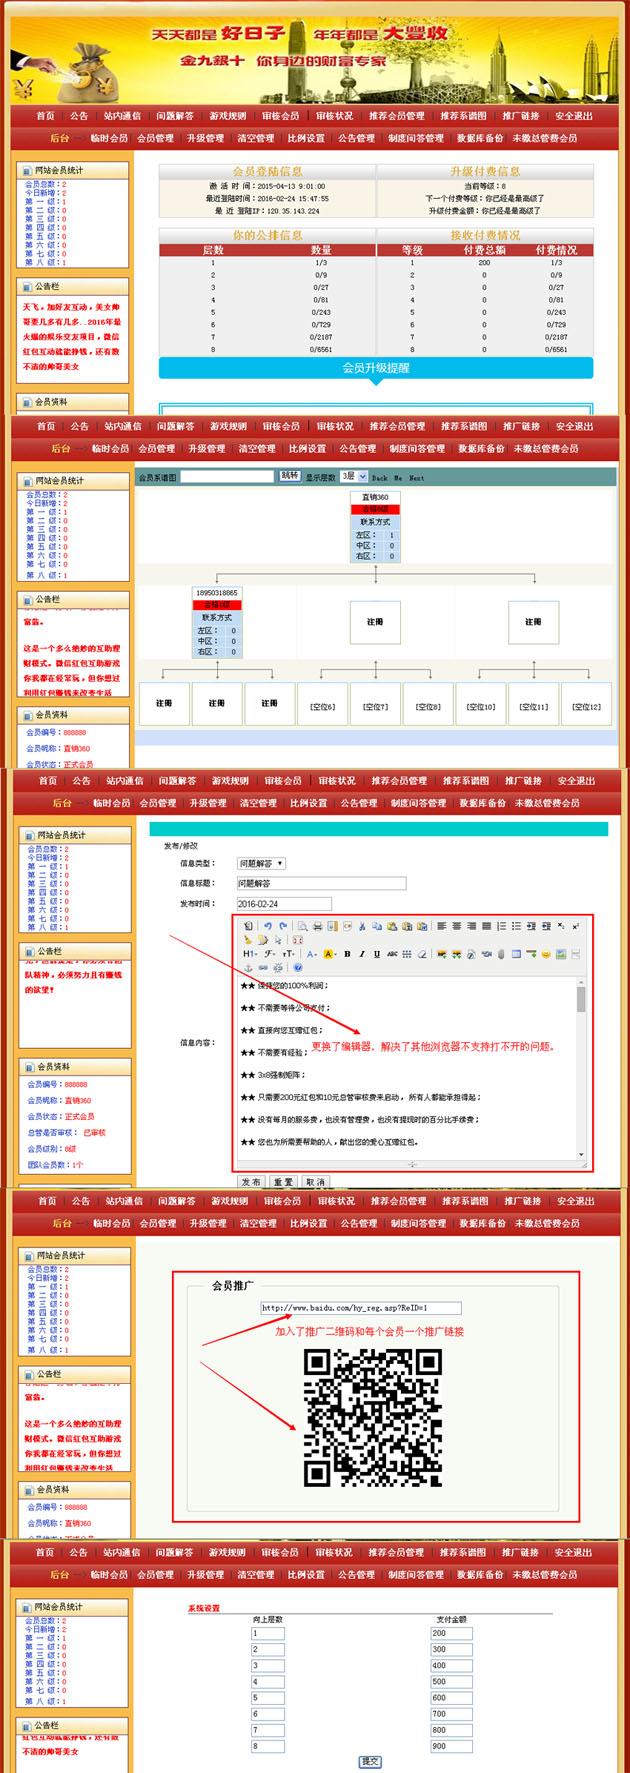Open the editor's font size (тT) menu
The image size is (630, 1773).
point(289,954)
